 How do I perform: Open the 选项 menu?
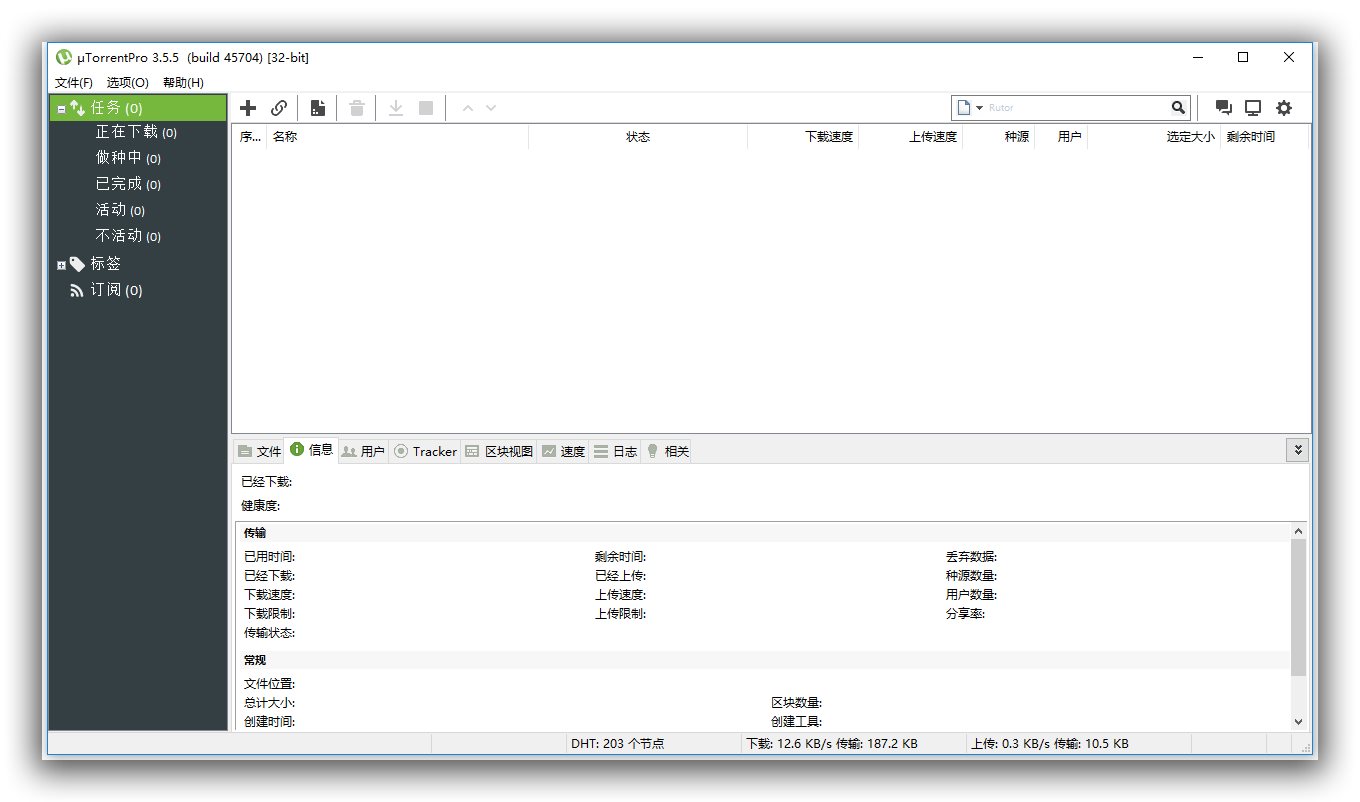tap(127, 82)
